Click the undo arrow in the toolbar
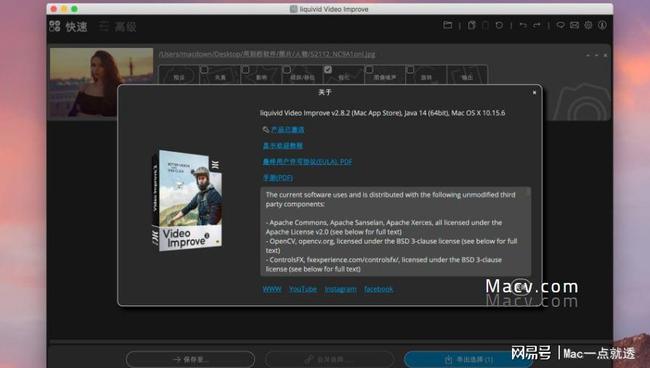This screenshot has width=650, height=368. click(x=523, y=25)
